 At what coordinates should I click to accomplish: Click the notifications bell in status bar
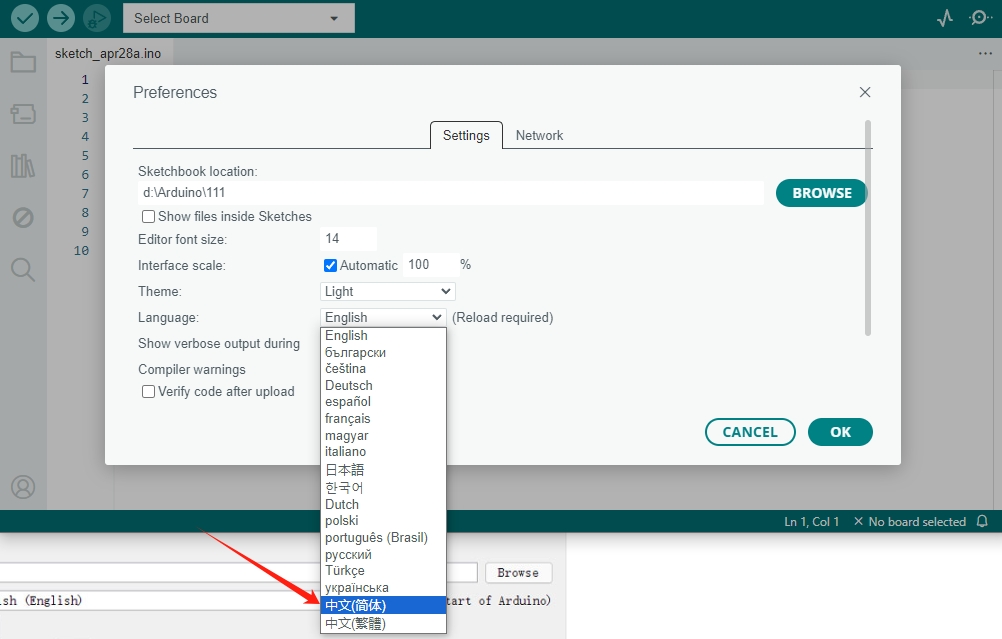[982, 521]
